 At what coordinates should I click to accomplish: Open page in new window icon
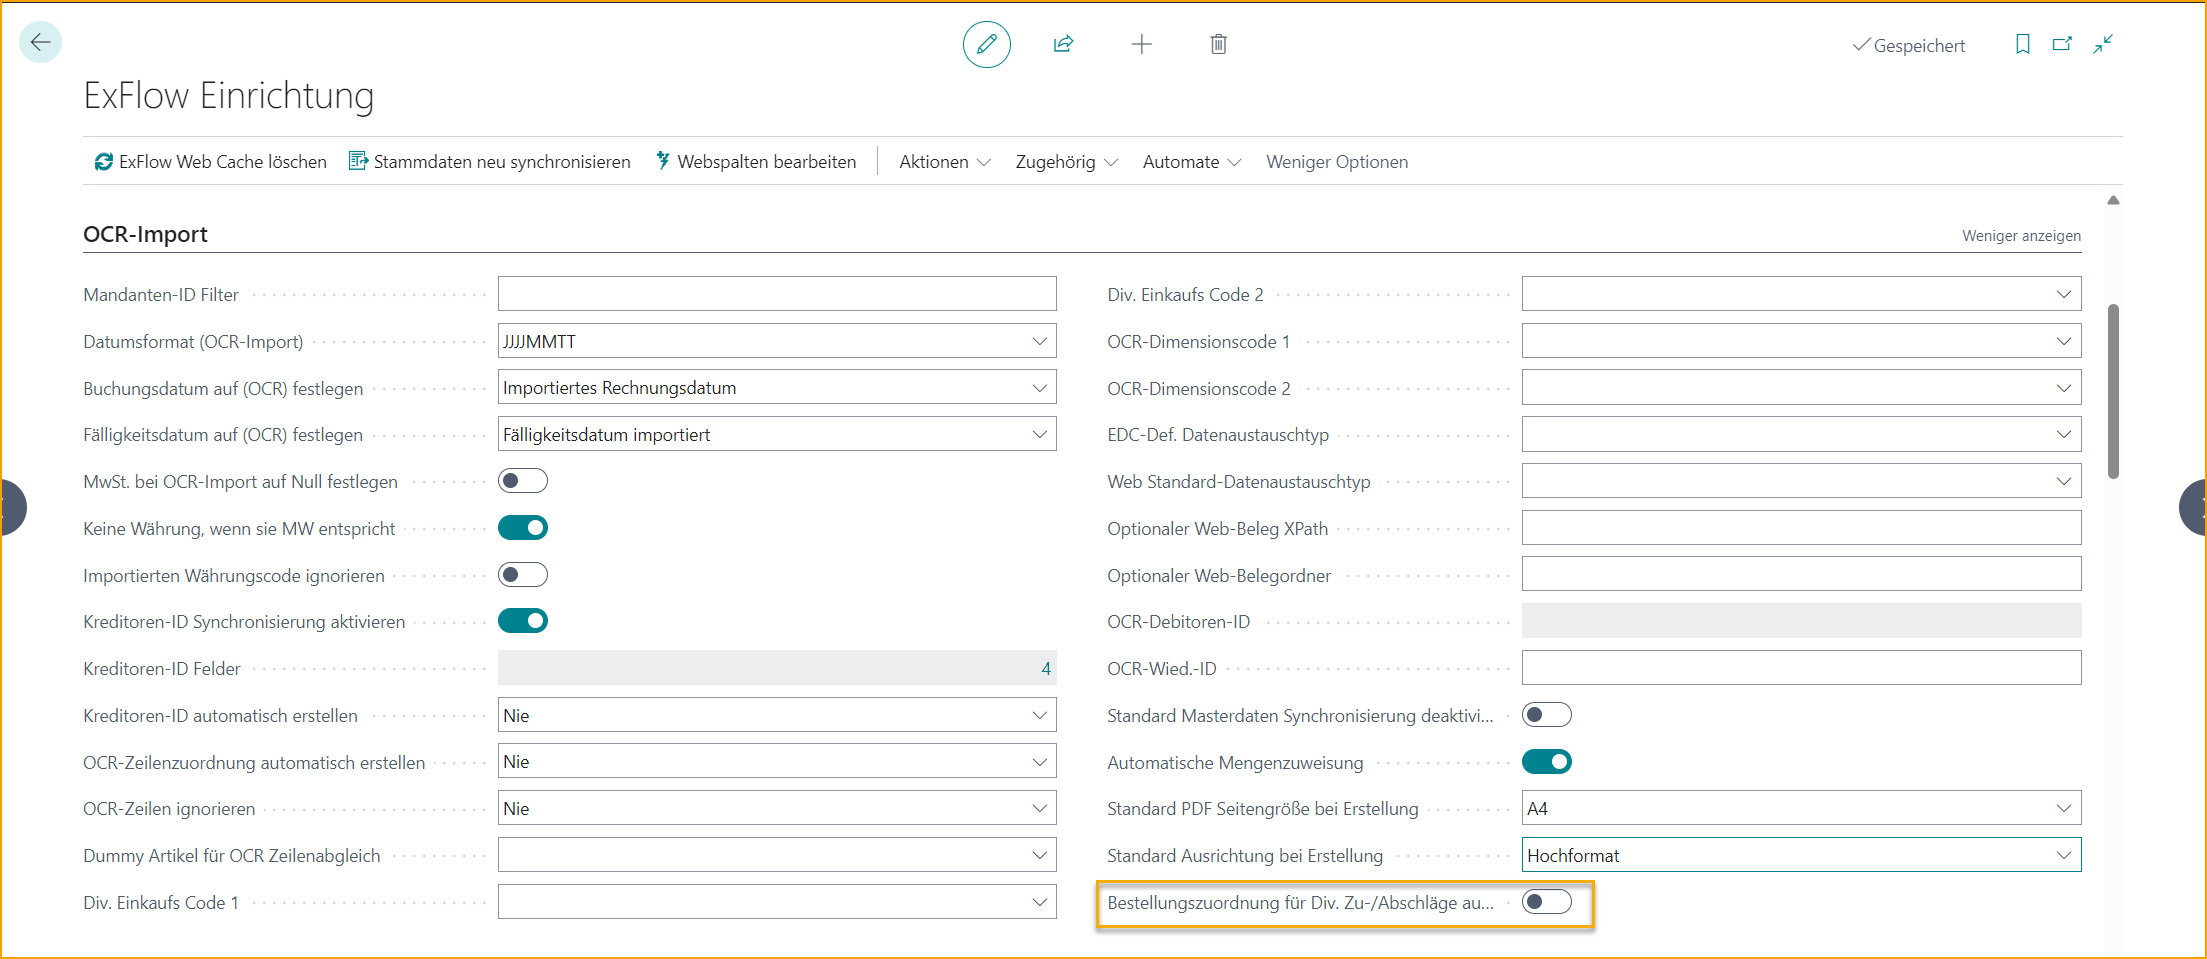click(x=2062, y=44)
